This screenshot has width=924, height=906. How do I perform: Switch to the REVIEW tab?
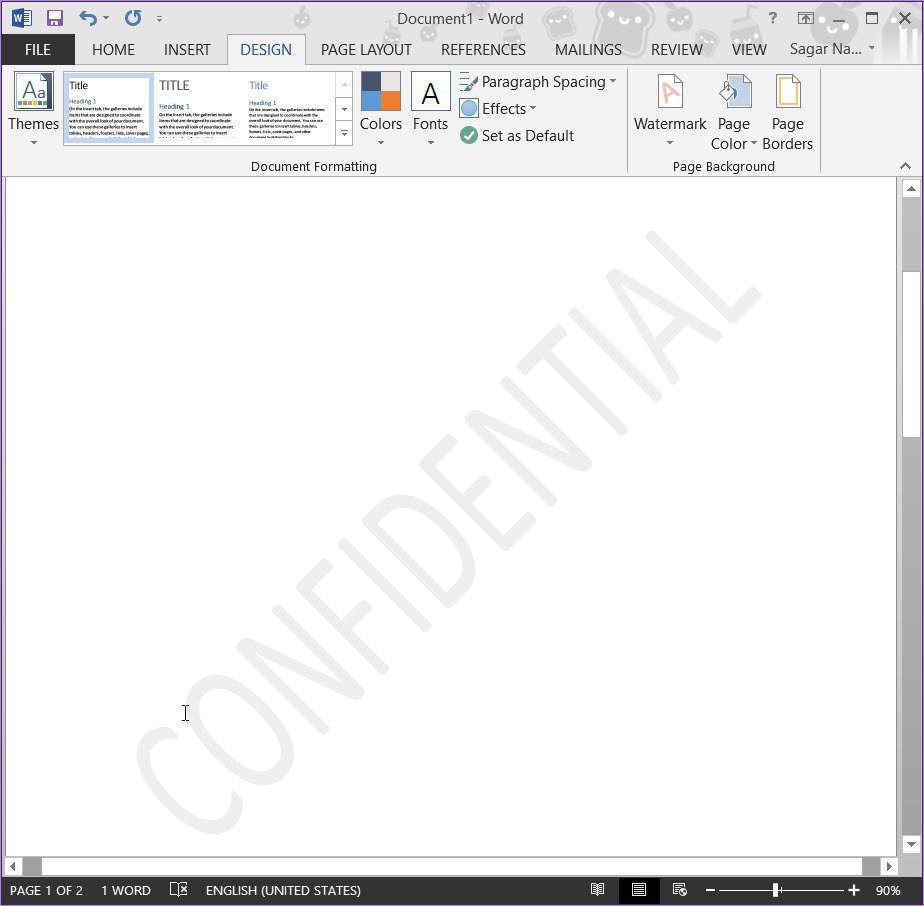[x=676, y=50]
